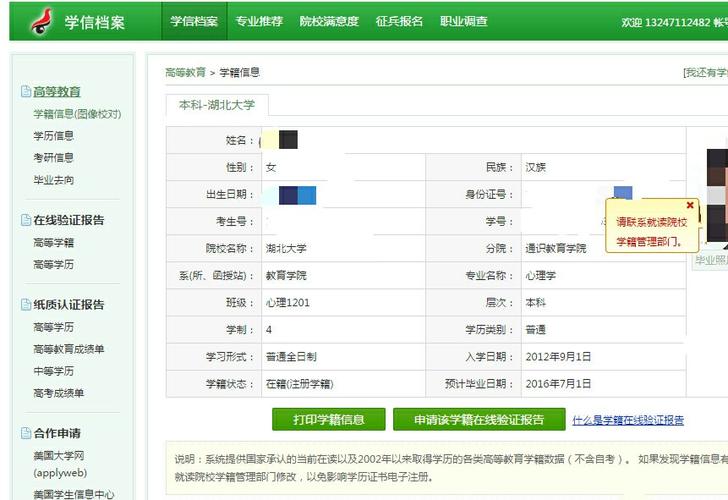
Task: Click the student photo thumbnail
Action: [717, 195]
